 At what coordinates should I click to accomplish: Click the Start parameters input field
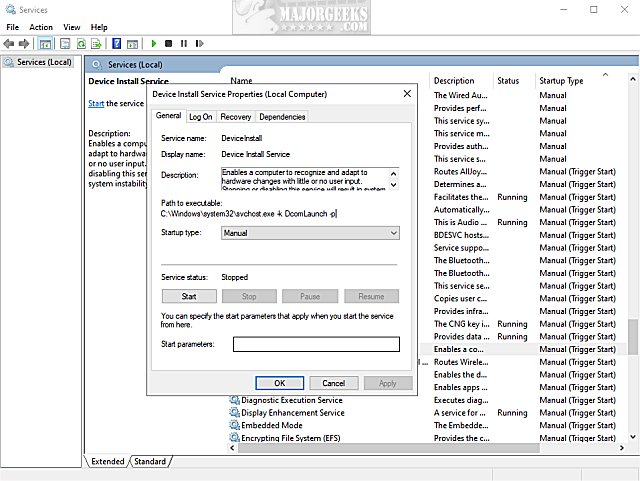pyautogui.click(x=316, y=344)
